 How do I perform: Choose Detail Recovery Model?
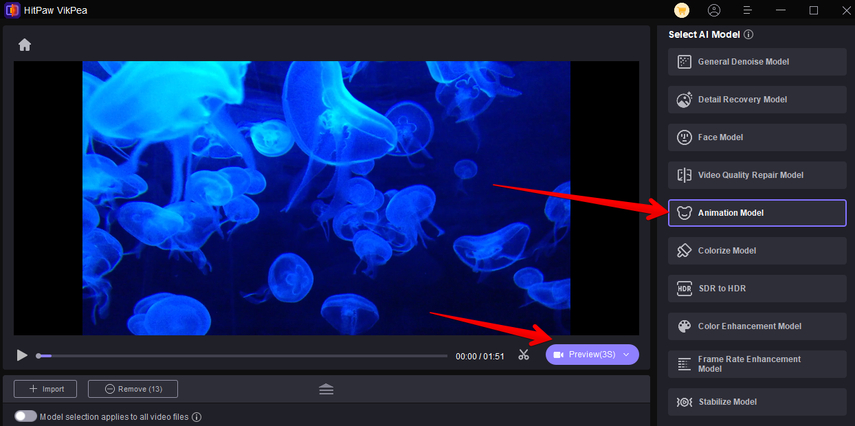(757, 100)
